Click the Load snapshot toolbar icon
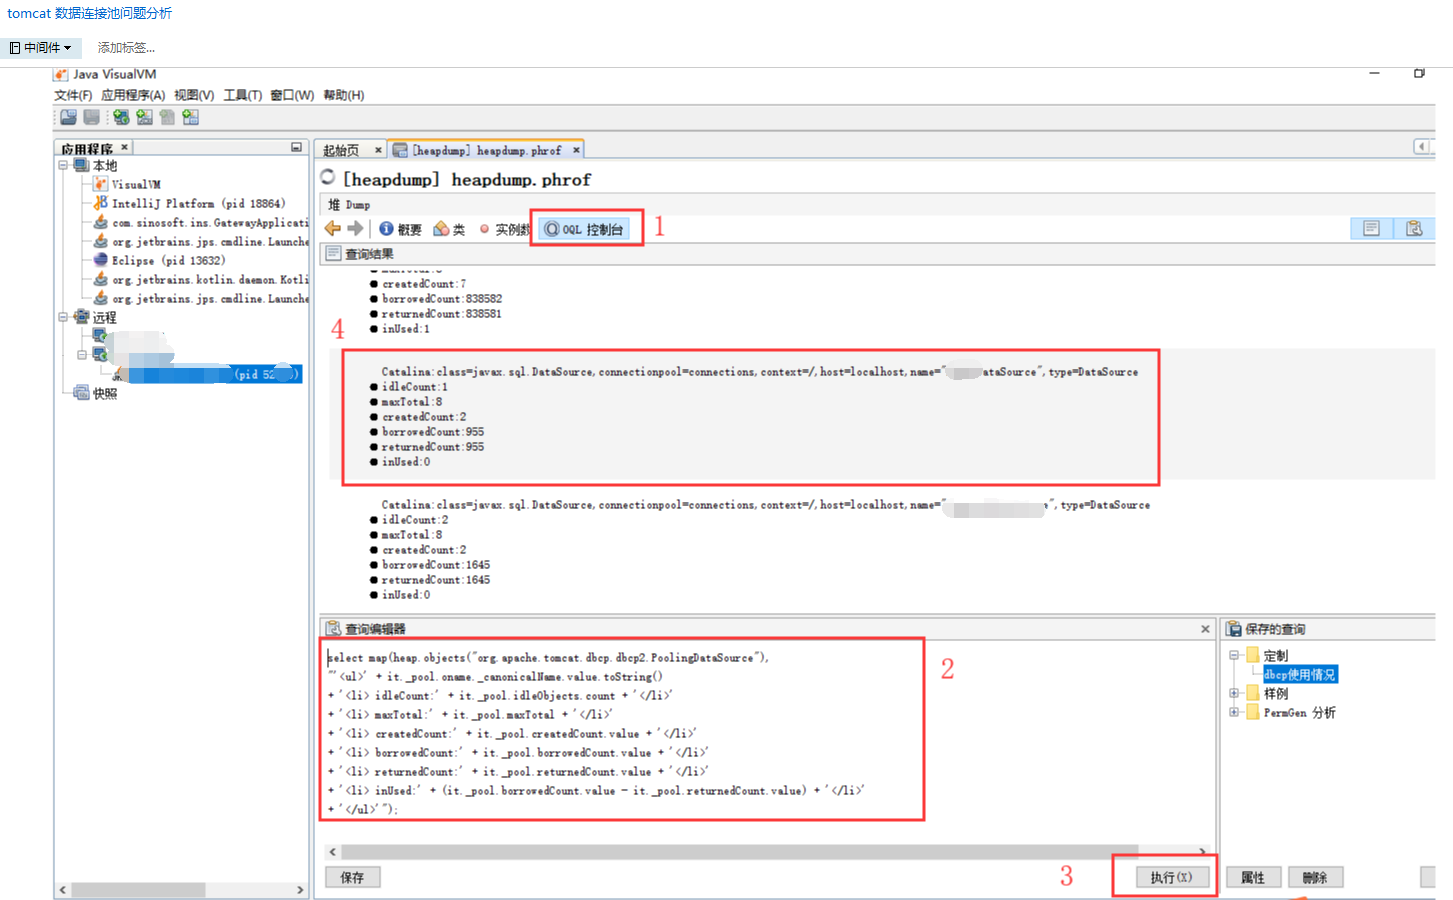The height and width of the screenshot is (900, 1453). click(x=68, y=117)
